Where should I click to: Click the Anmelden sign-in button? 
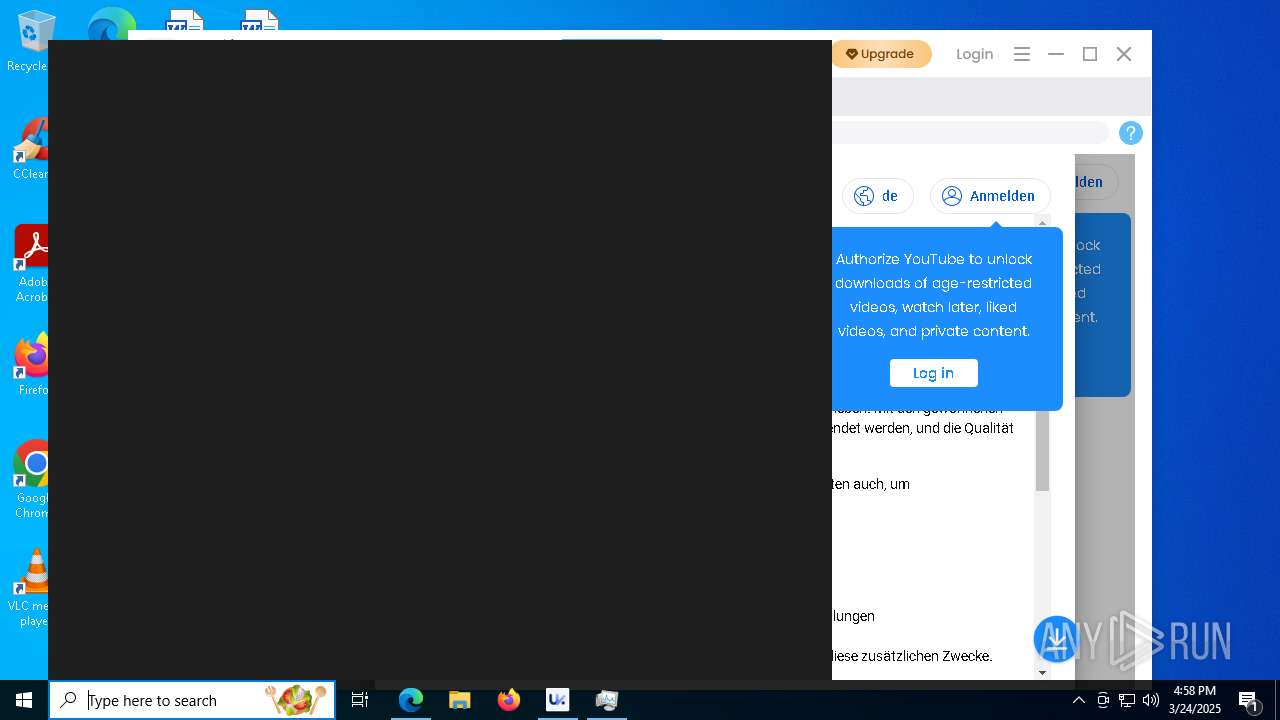990,196
